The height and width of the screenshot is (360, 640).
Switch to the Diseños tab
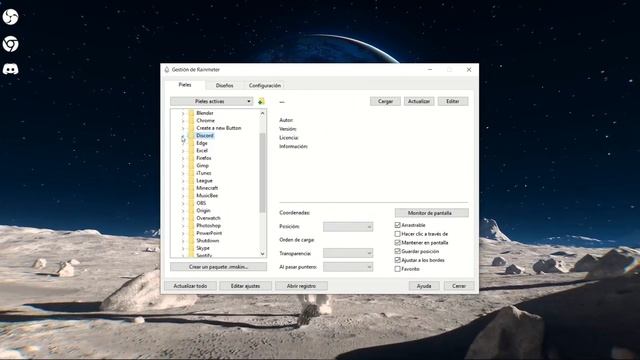click(224, 85)
